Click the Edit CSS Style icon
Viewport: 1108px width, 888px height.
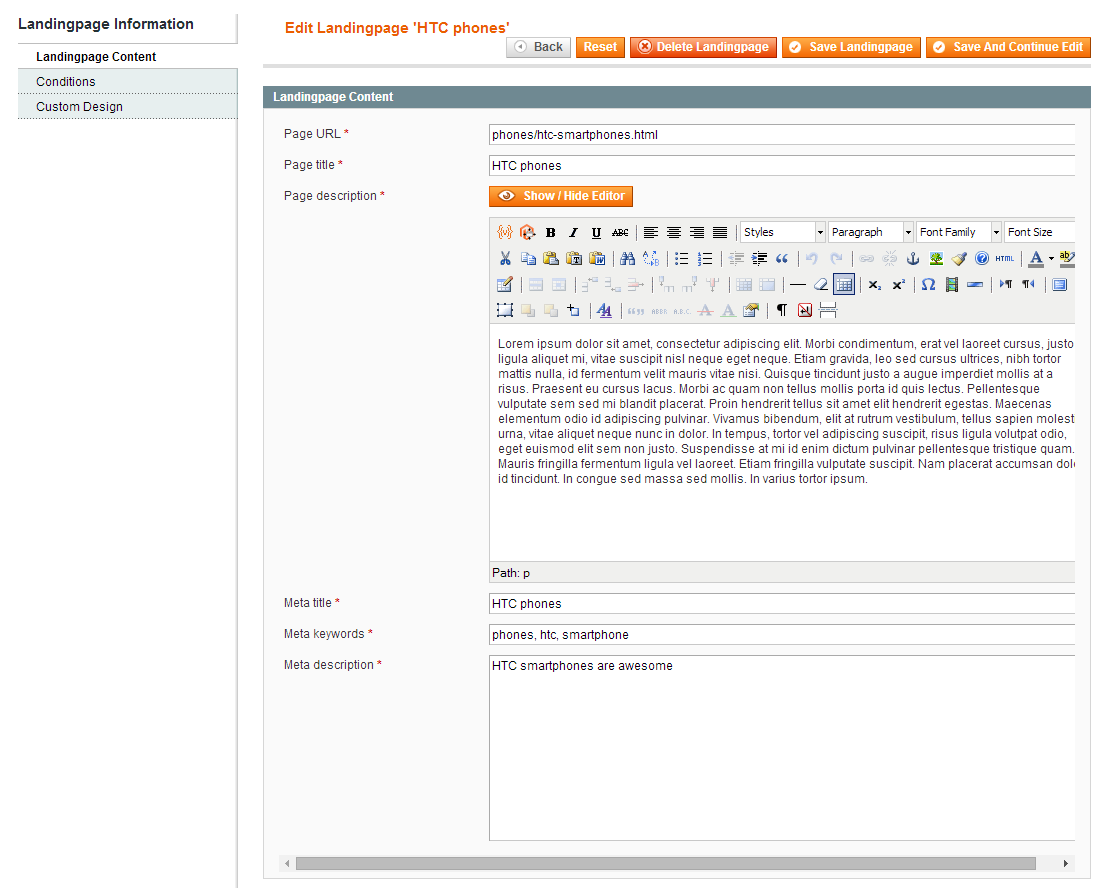tap(604, 310)
